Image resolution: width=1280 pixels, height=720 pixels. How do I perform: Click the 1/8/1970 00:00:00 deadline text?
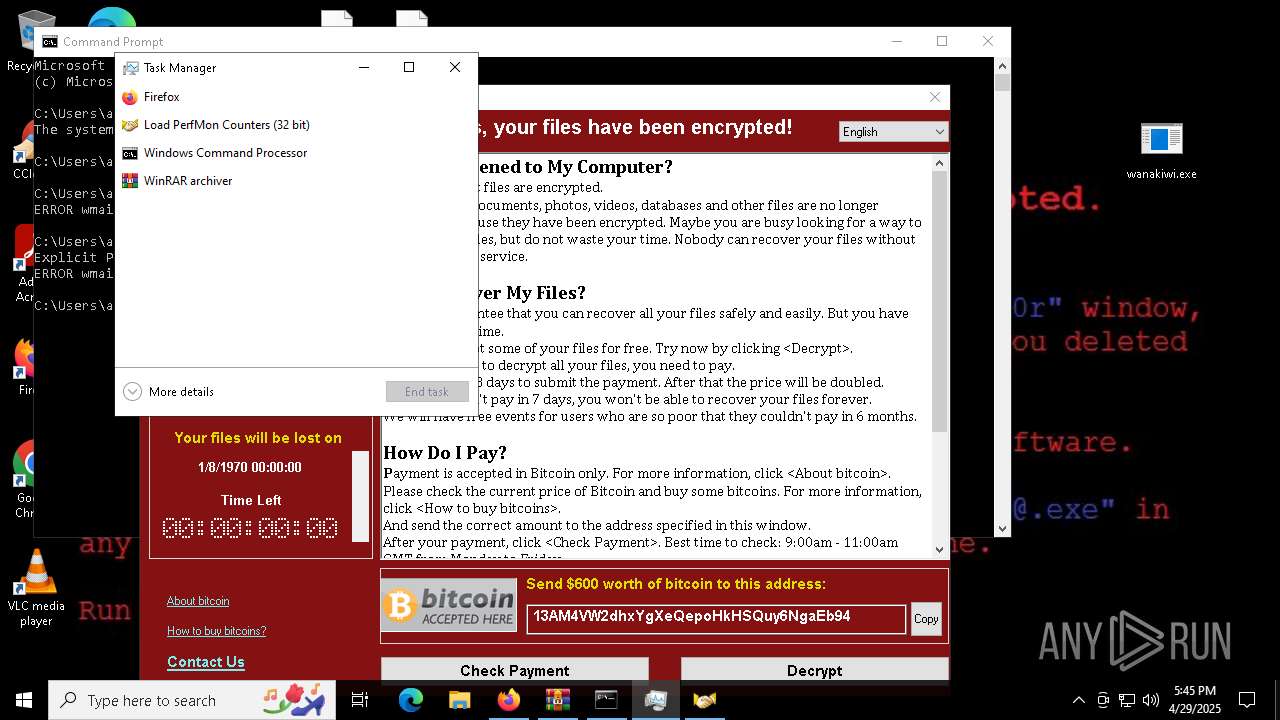(250, 467)
